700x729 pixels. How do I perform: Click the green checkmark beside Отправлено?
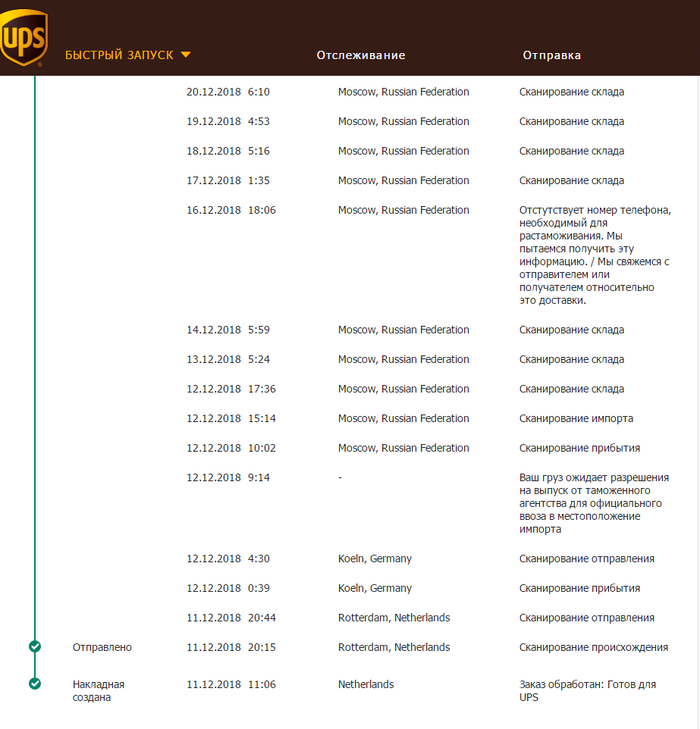[x=35, y=647]
